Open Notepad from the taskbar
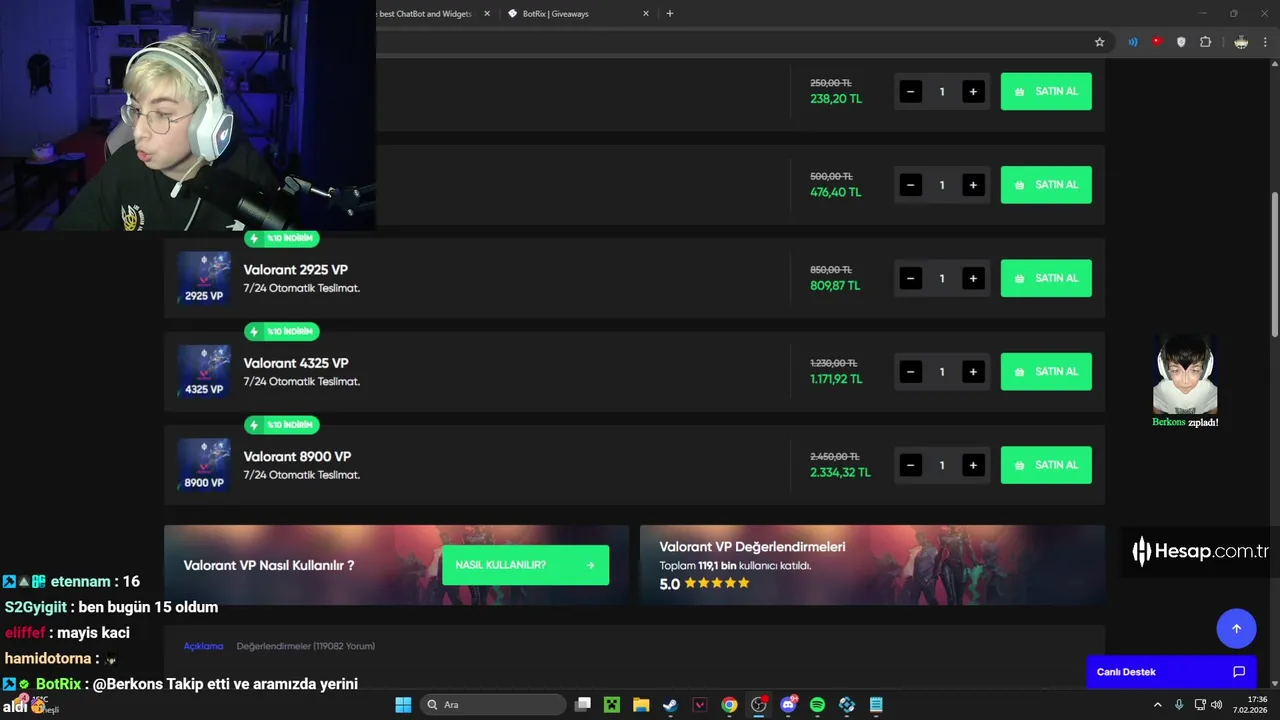Image resolution: width=1280 pixels, height=720 pixels. click(876, 705)
